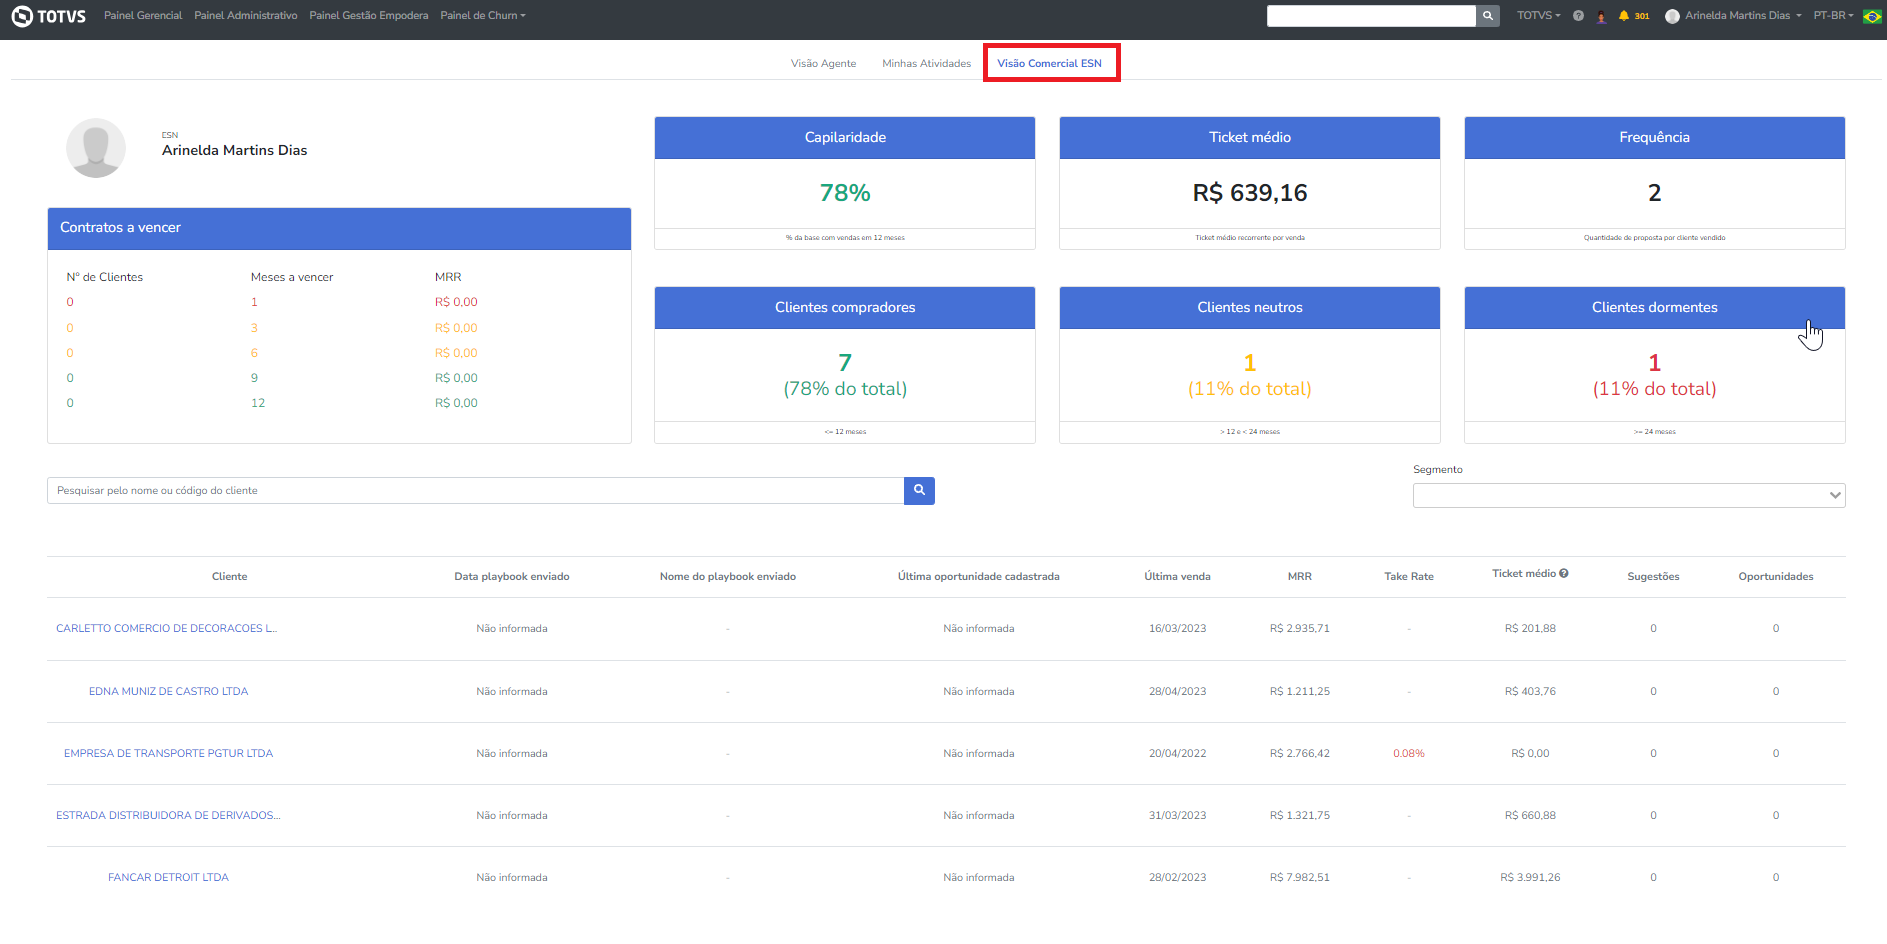Open client CARLETTO COMERCIO DE DECORACOES

[166, 629]
